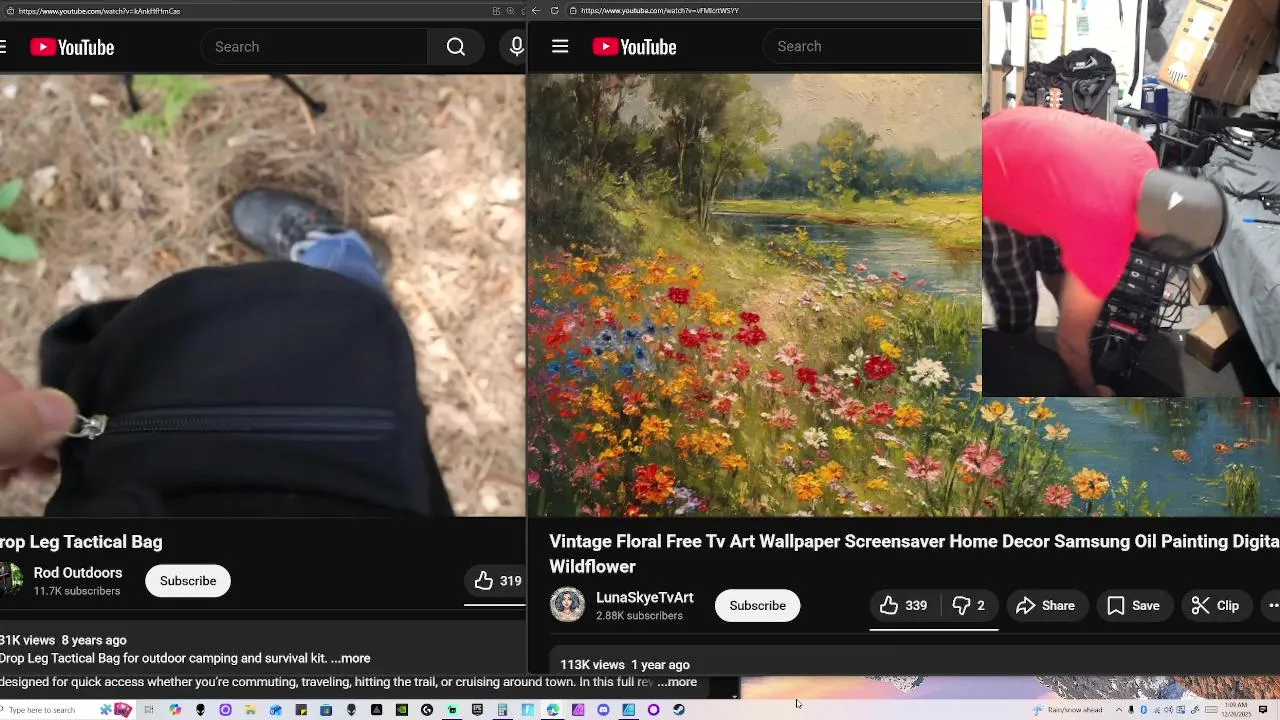The height and width of the screenshot is (720, 1280).
Task: Open the volume speaker tray icon
Action: (x=1168, y=710)
